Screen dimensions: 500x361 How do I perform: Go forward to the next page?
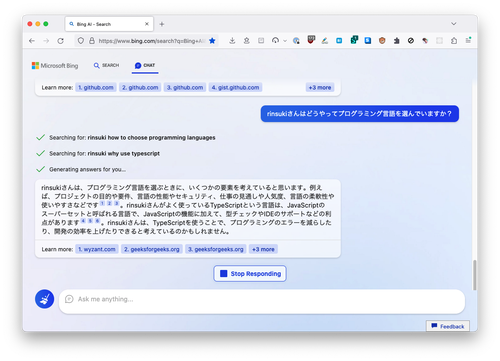(46, 41)
